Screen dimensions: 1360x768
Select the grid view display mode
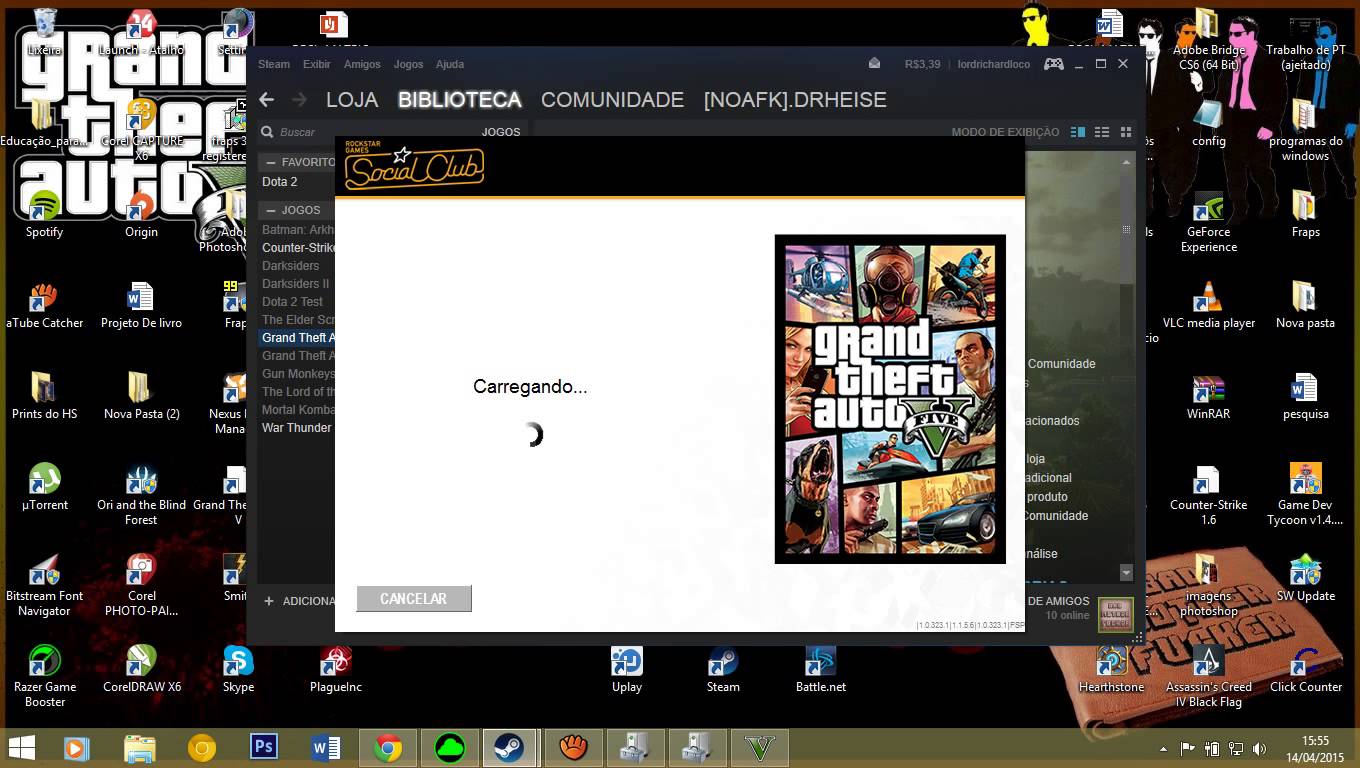[1126, 132]
